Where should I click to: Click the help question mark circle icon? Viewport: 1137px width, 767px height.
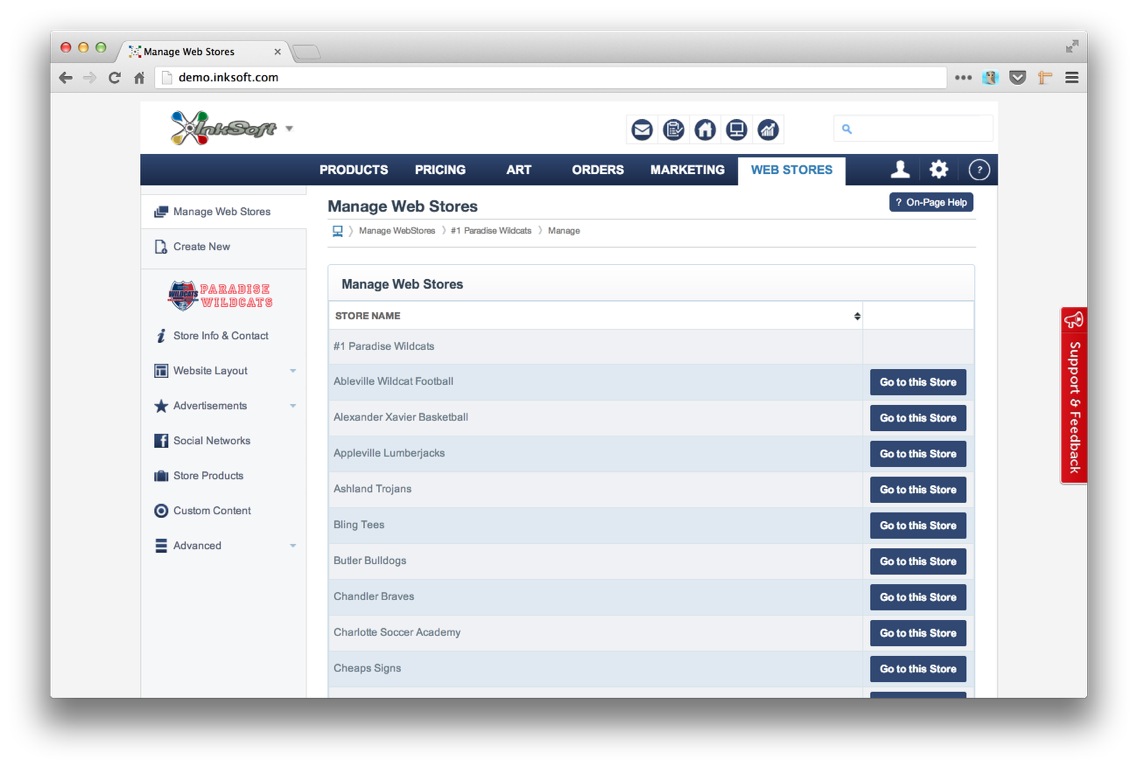tap(979, 170)
